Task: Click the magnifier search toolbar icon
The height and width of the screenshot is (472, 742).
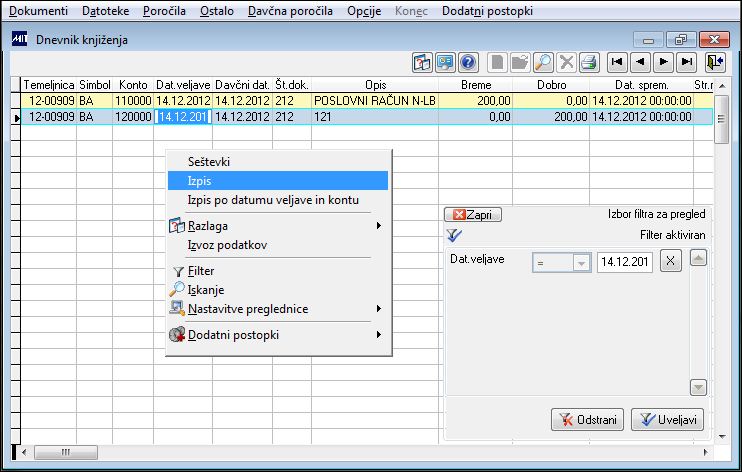Action: pyautogui.click(x=543, y=62)
